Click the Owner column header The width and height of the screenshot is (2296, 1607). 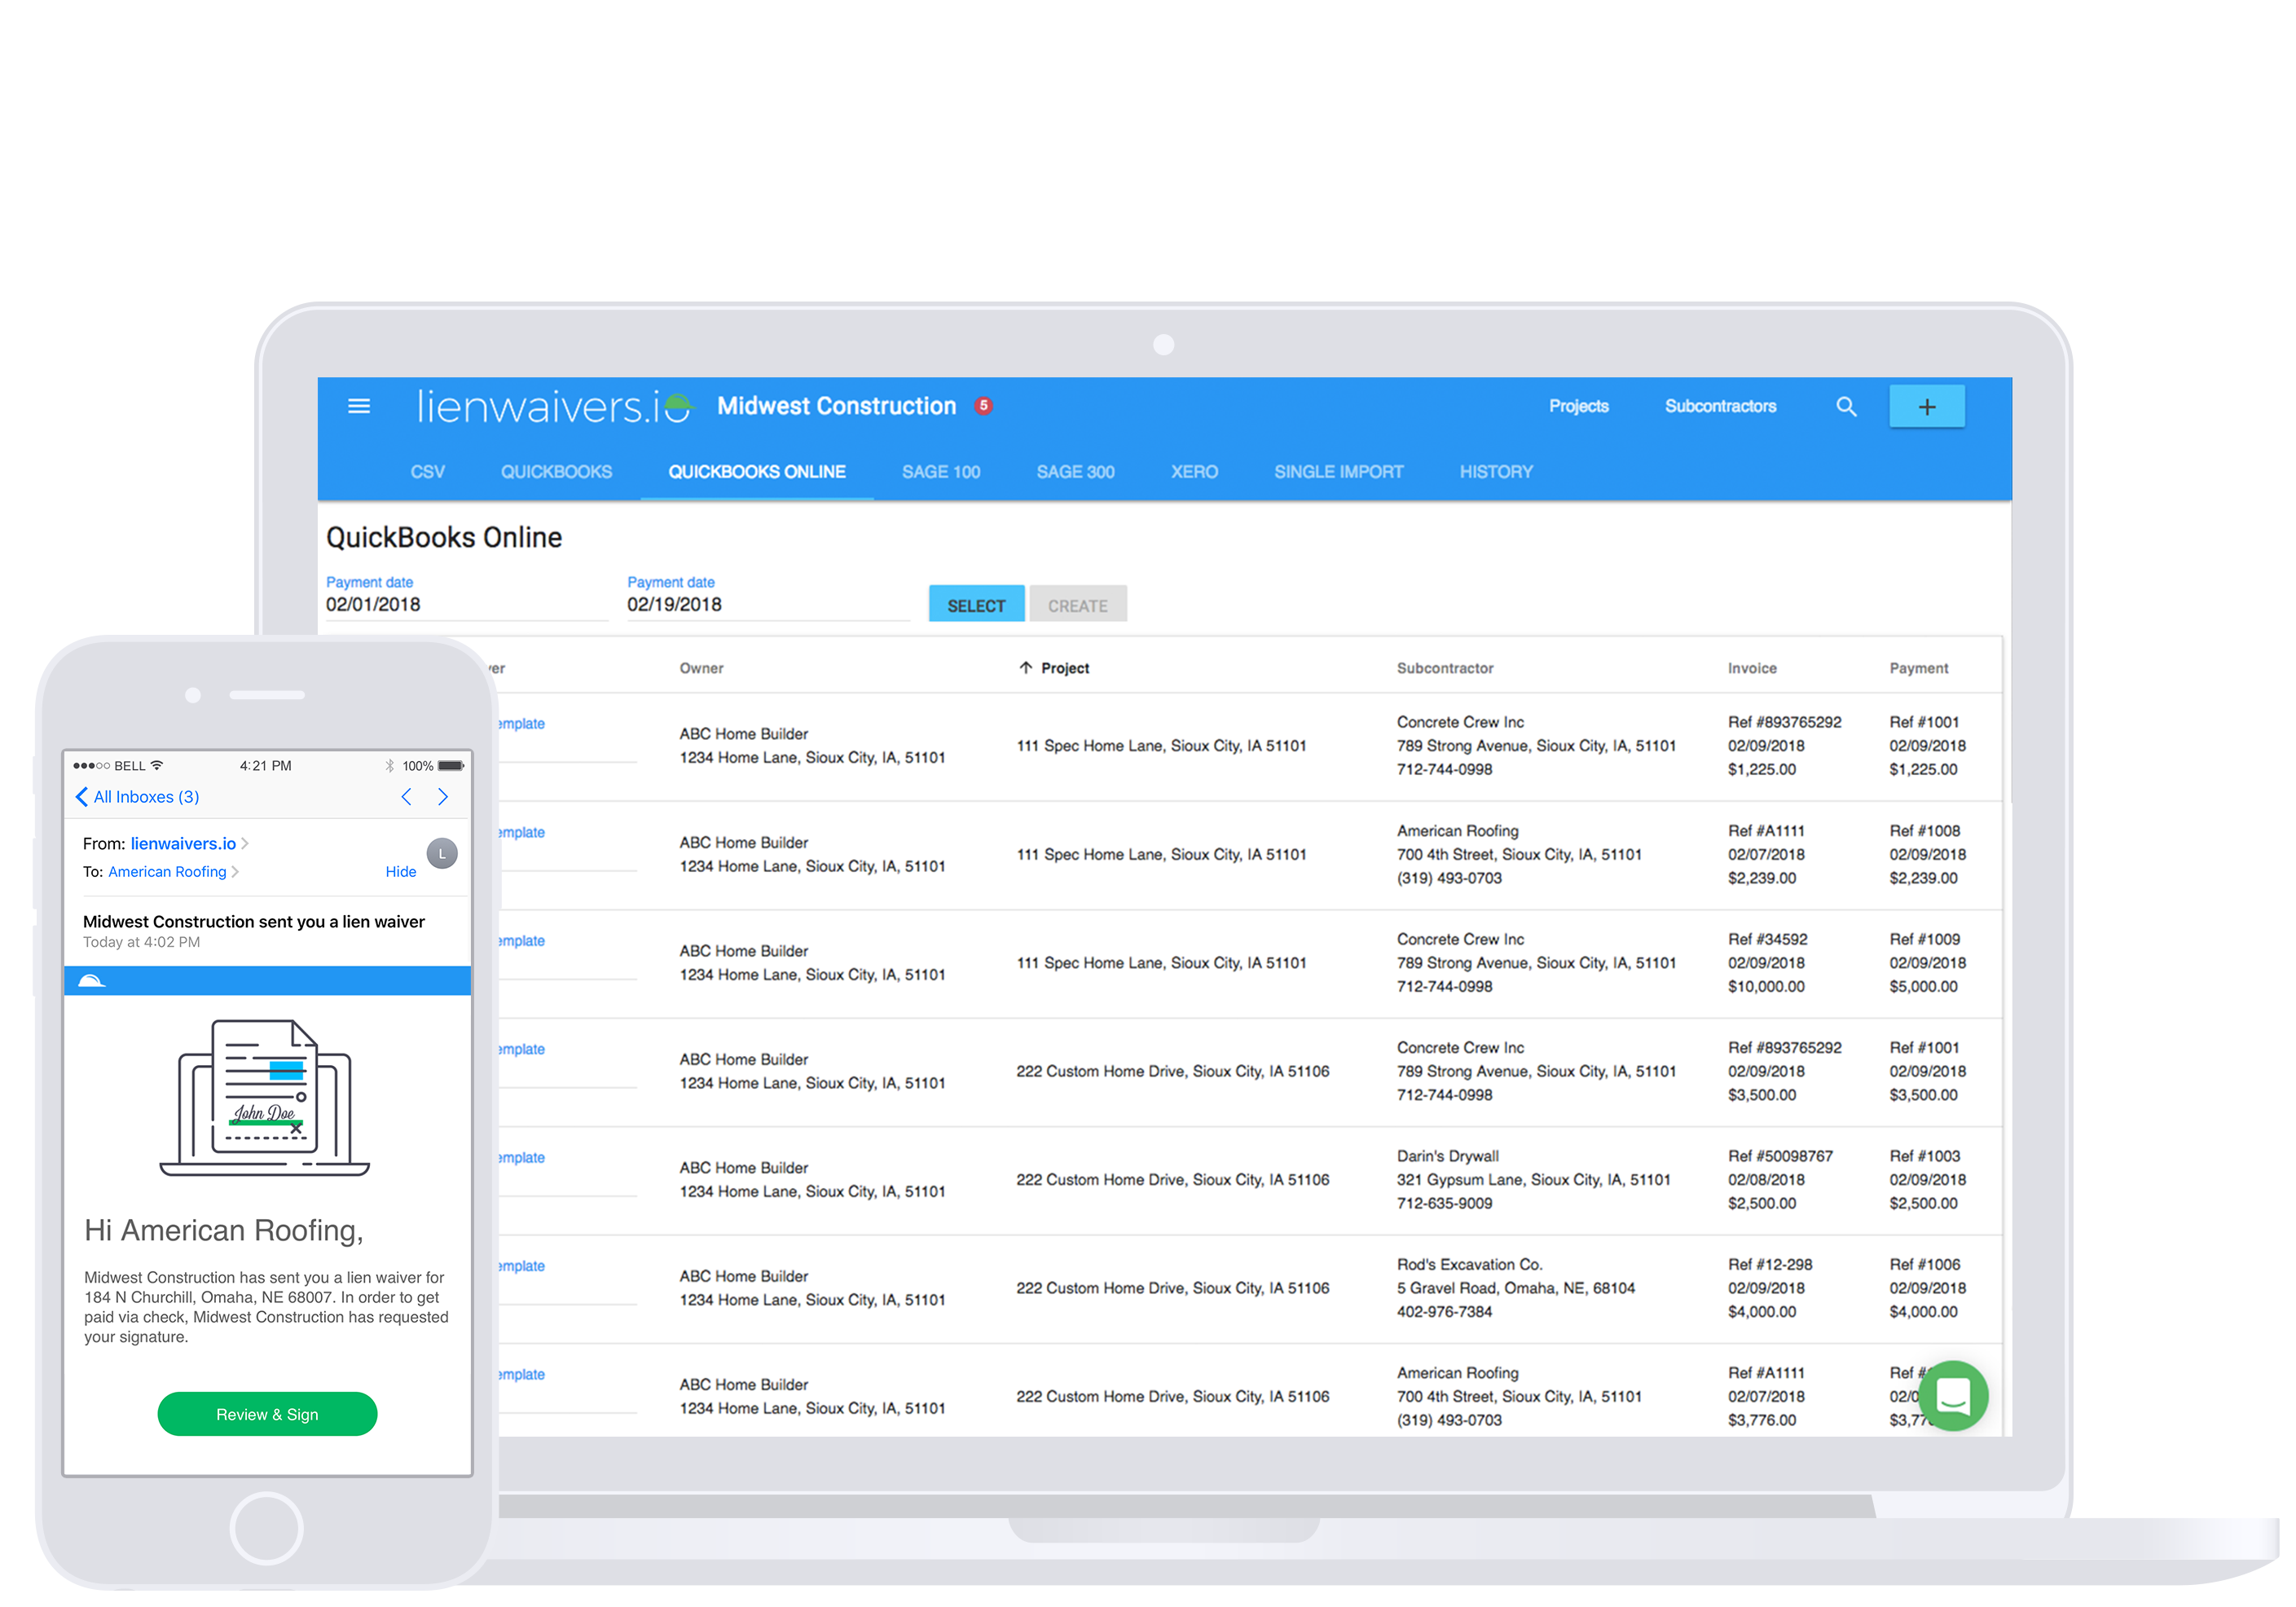tap(701, 668)
